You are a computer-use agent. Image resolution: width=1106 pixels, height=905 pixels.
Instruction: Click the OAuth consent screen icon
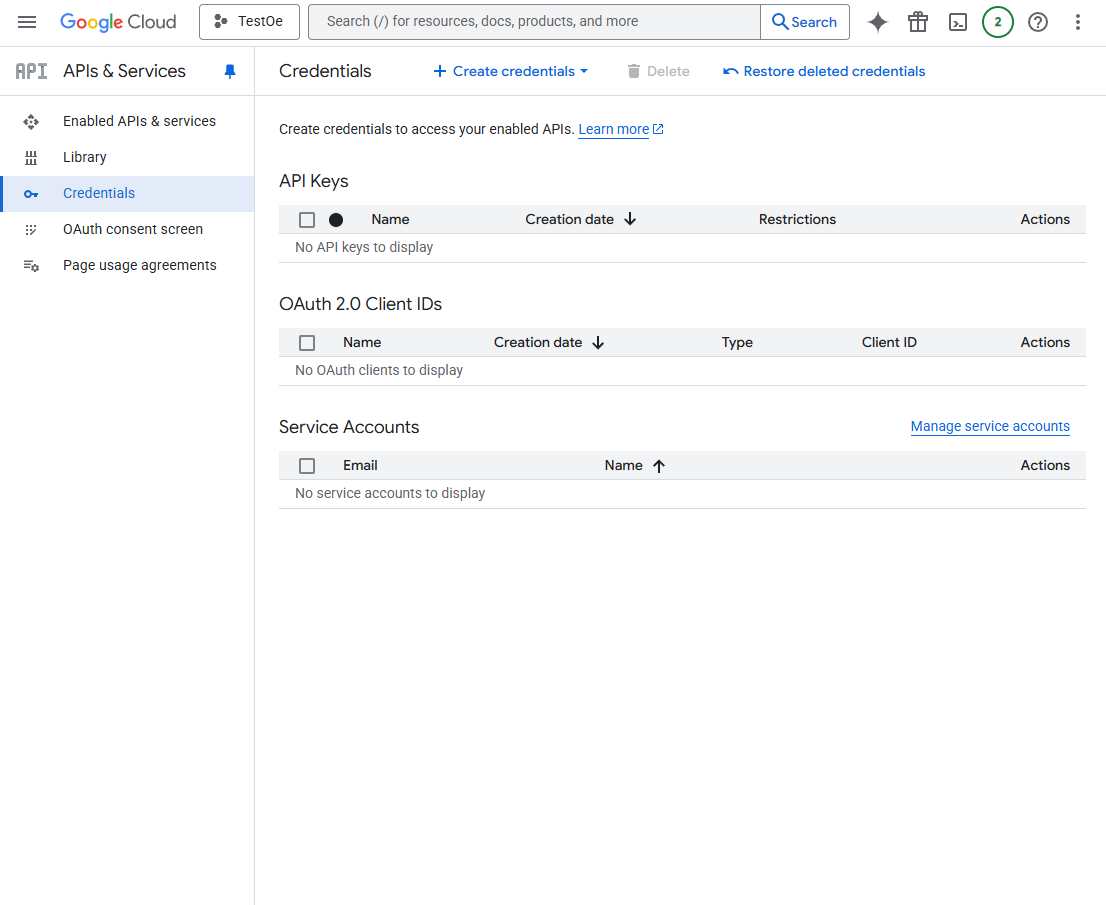click(31, 230)
